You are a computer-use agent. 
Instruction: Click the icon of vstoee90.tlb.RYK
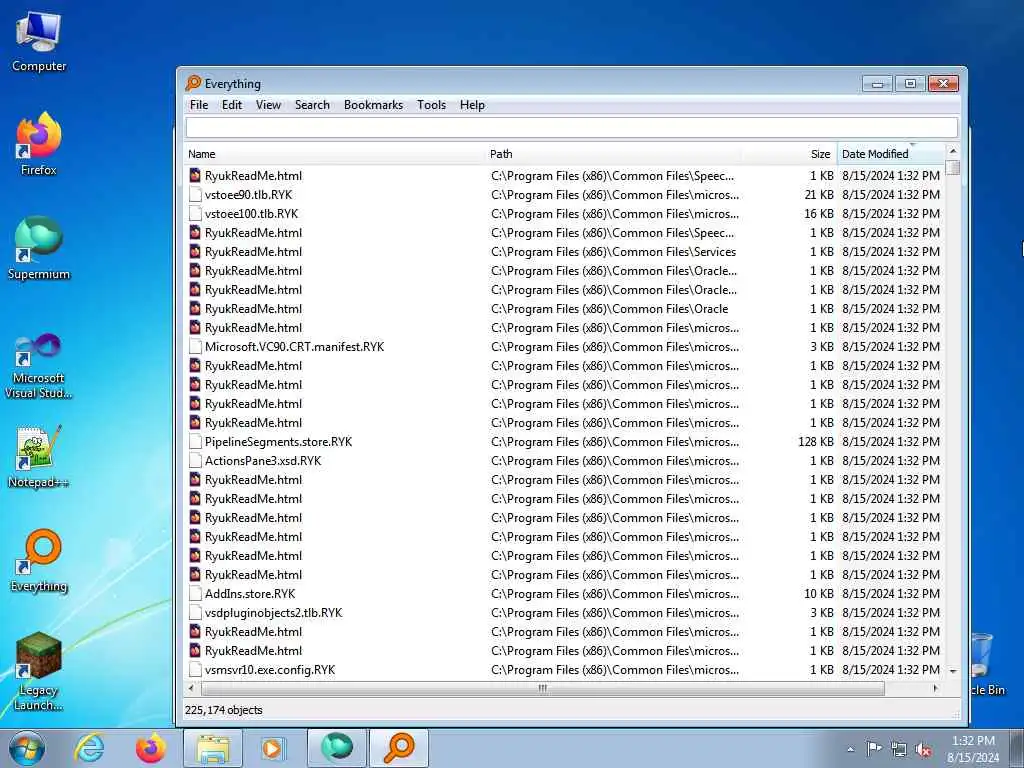(x=195, y=195)
